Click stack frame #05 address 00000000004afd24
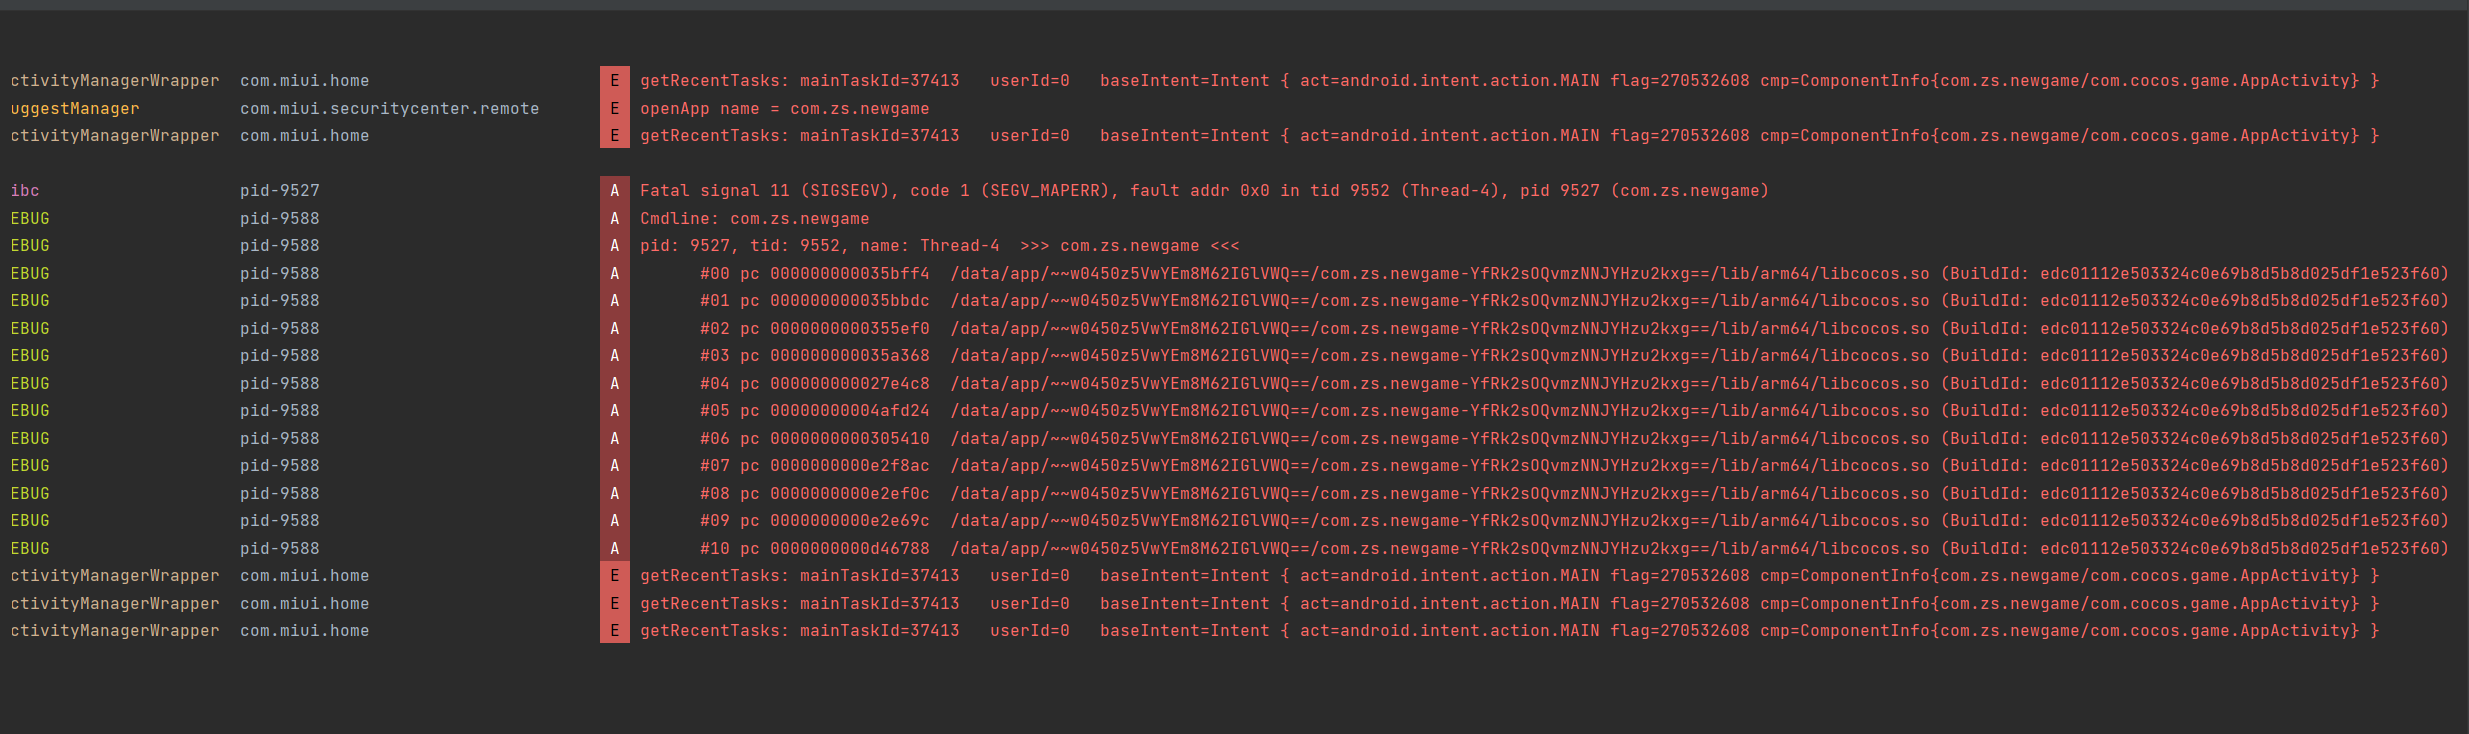Screen dimensions: 2469x734 click(849, 411)
